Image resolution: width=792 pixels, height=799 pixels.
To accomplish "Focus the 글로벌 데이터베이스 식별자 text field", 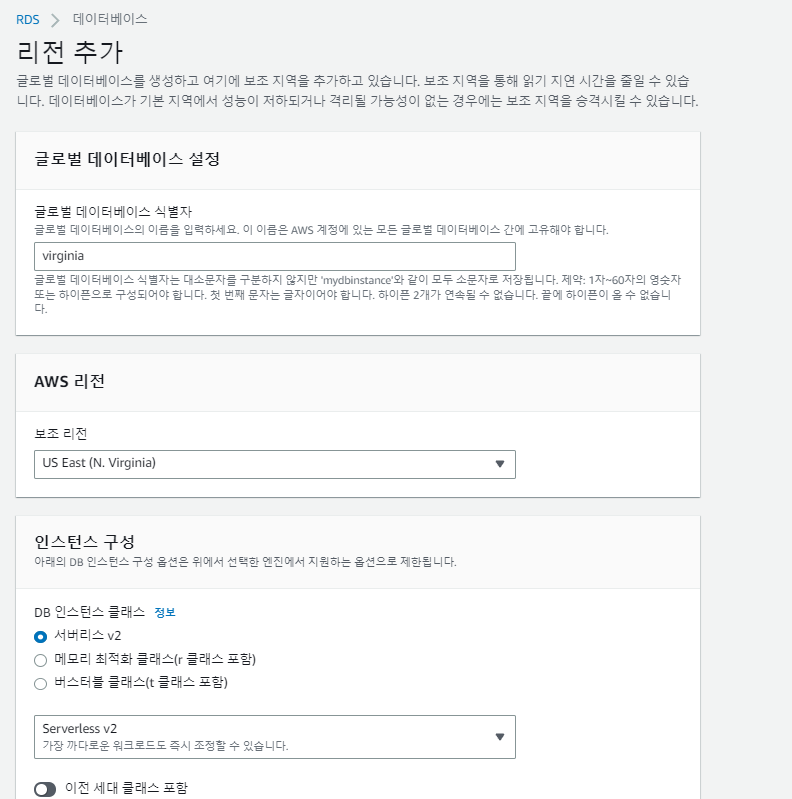I will tap(274, 255).
